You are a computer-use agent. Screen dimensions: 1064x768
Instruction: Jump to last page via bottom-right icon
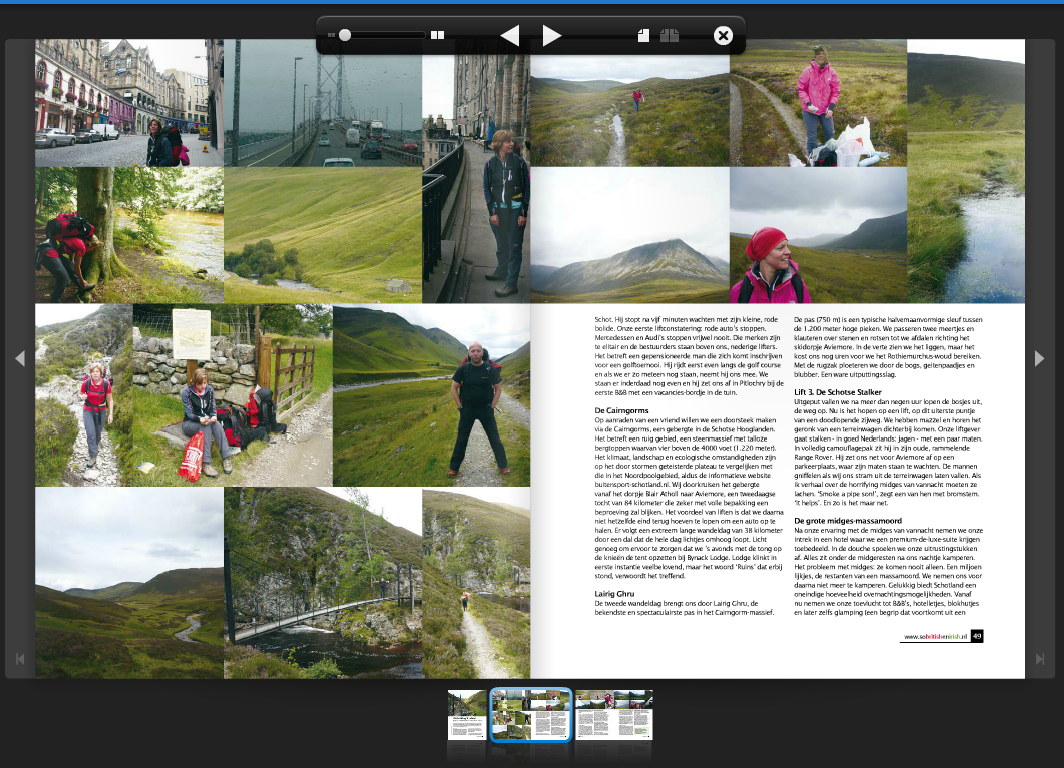1040,659
